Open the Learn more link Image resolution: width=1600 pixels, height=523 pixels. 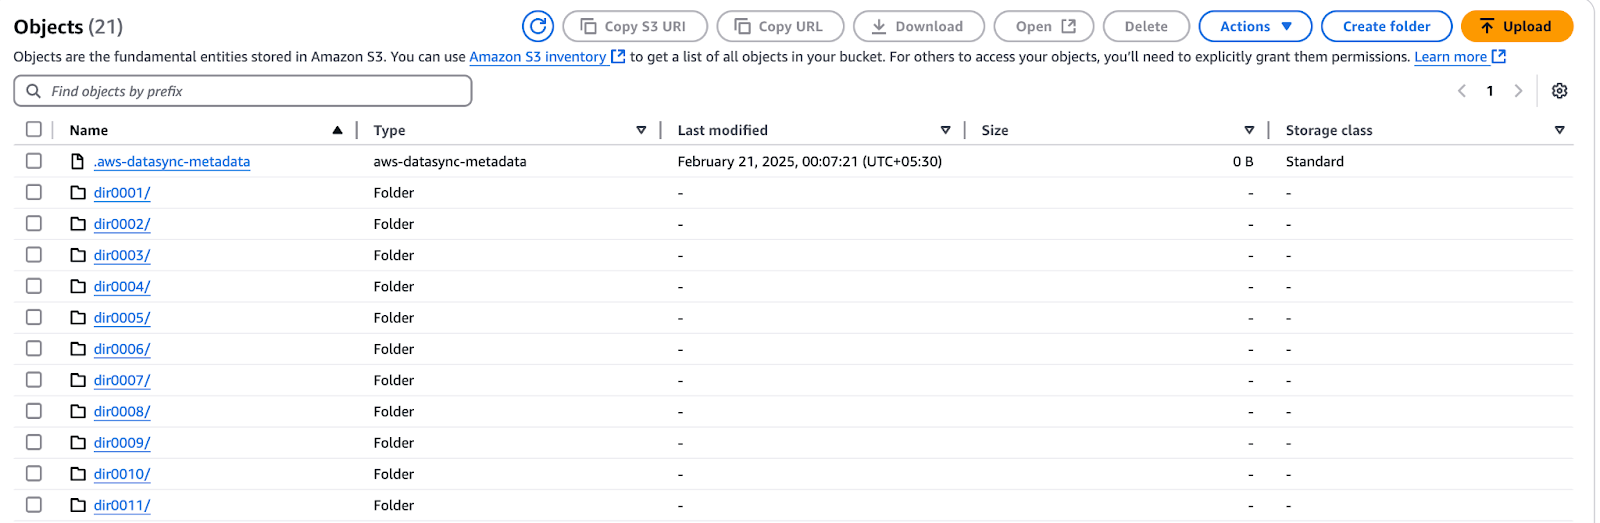coord(1450,57)
